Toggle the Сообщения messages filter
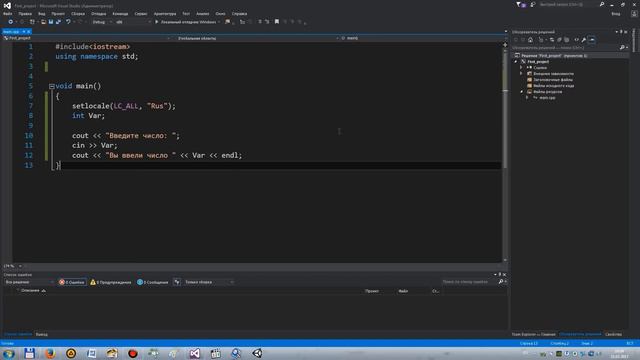 pyautogui.click(x=153, y=282)
